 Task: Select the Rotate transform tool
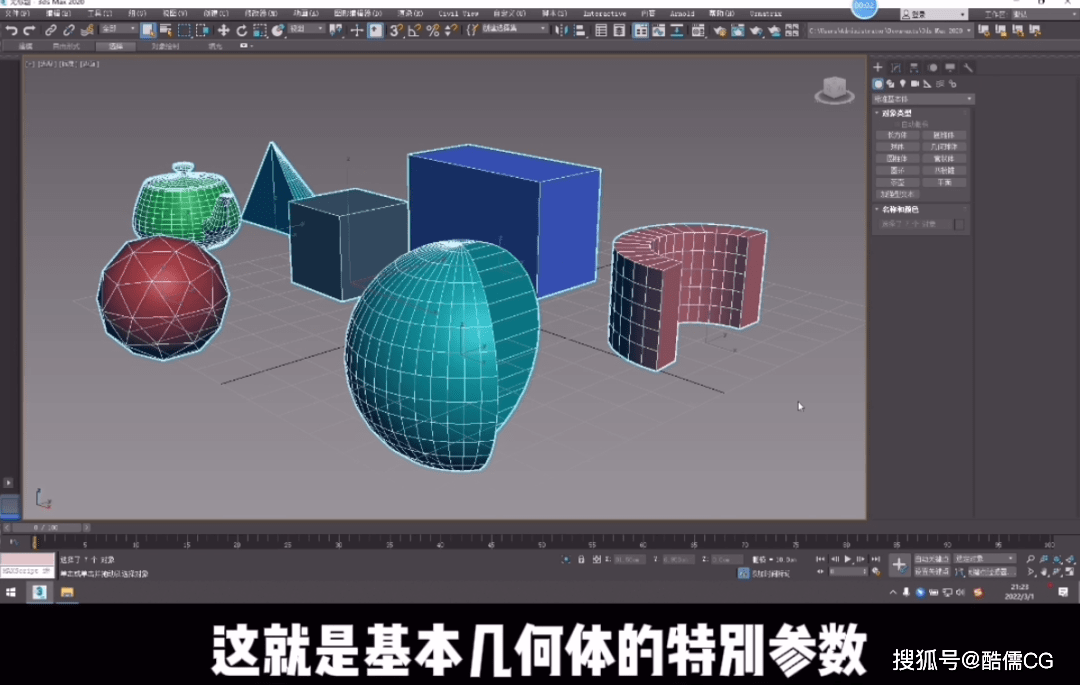pyautogui.click(x=242, y=30)
